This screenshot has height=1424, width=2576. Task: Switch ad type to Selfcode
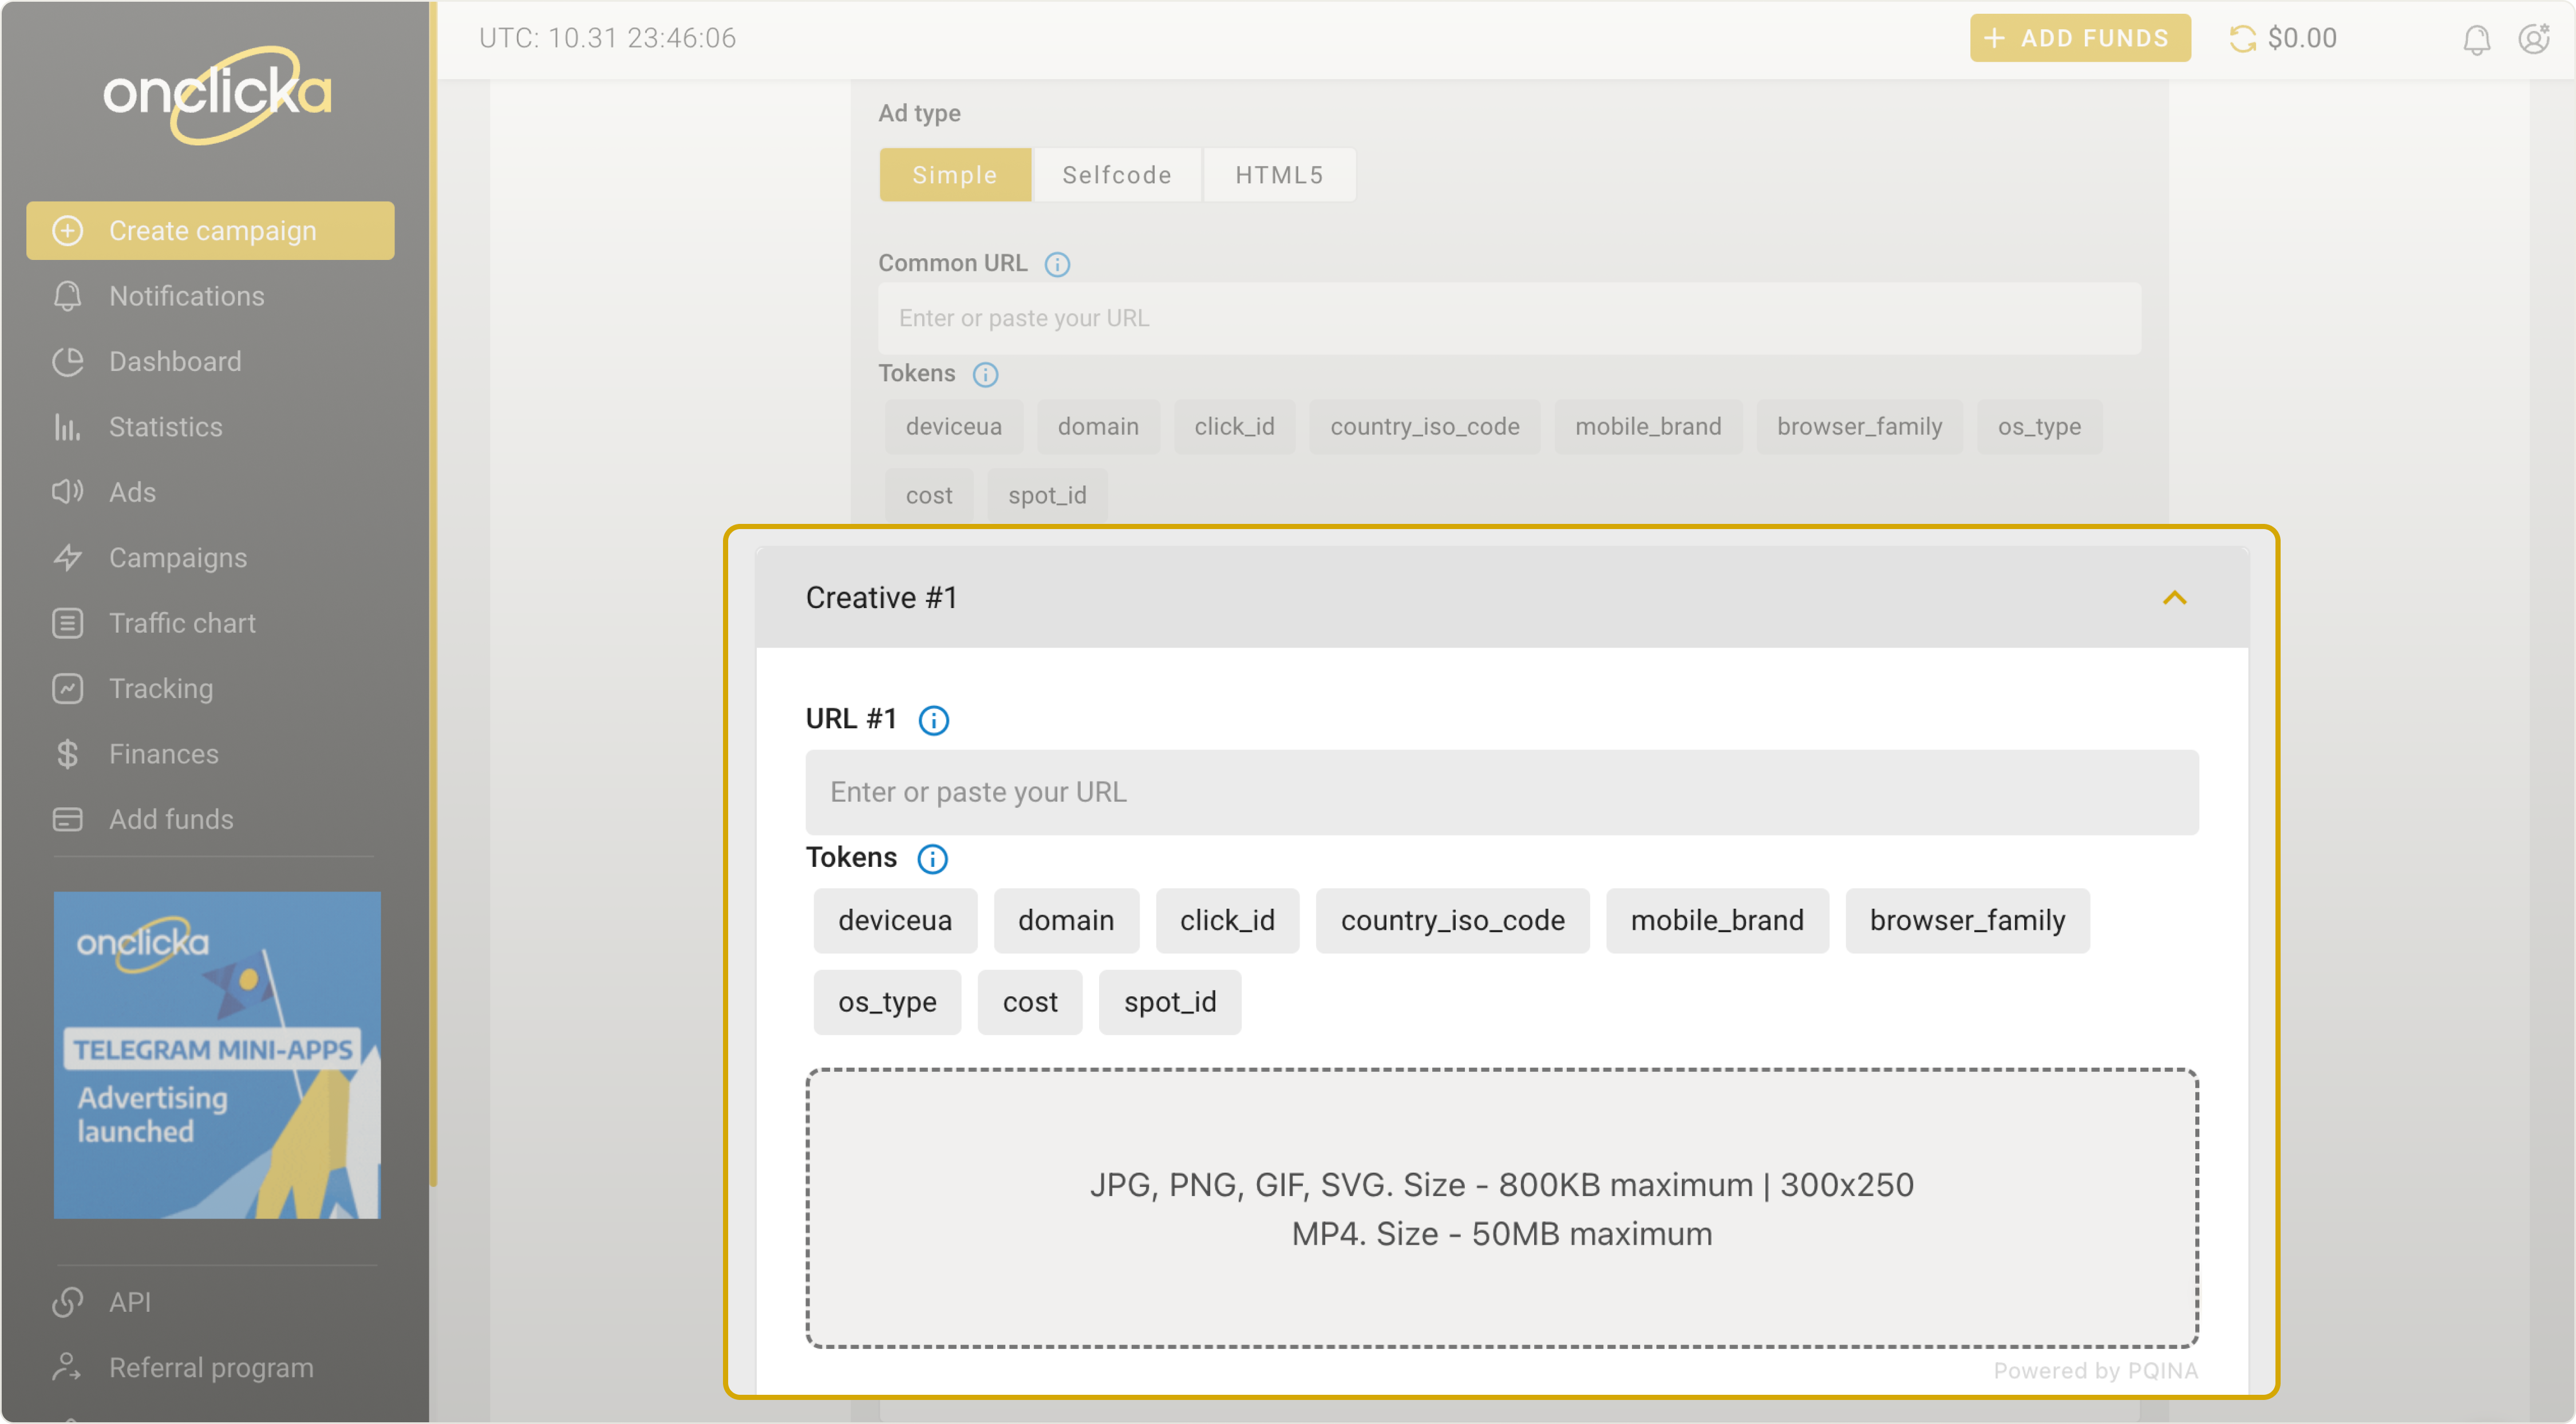point(1117,175)
